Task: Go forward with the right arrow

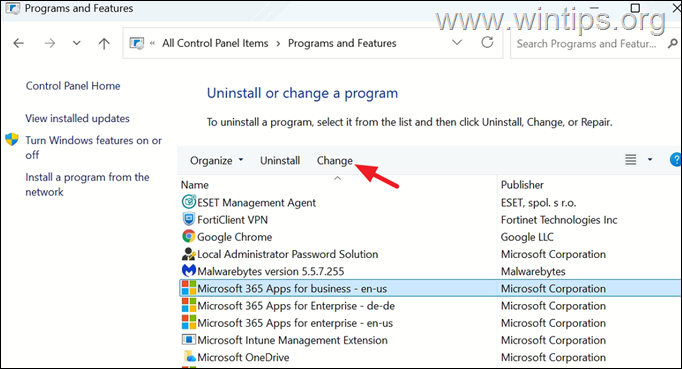Action: click(50, 43)
